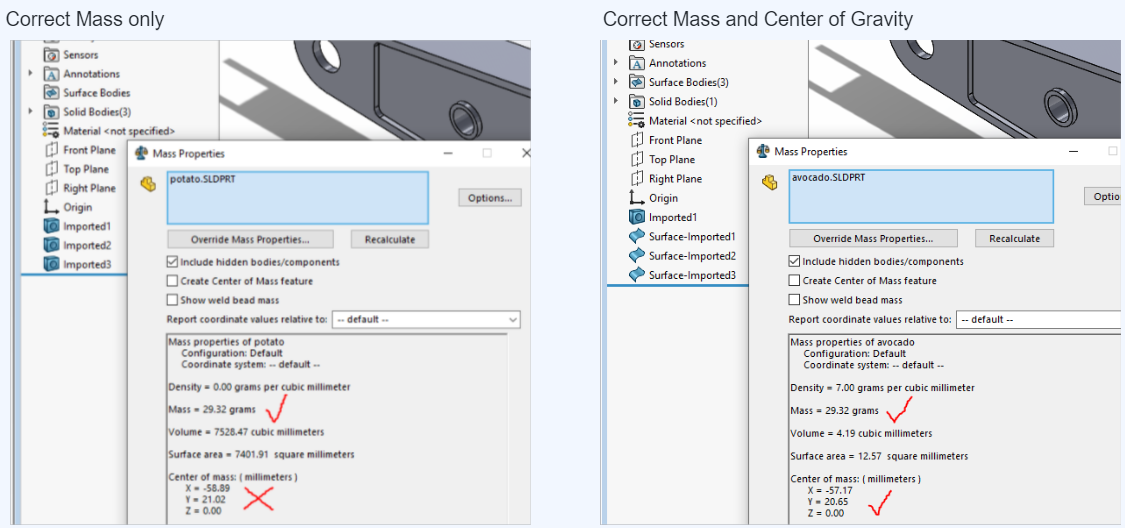Click 'Mass = 29.32 grams' in potato results

click(211, 410)
